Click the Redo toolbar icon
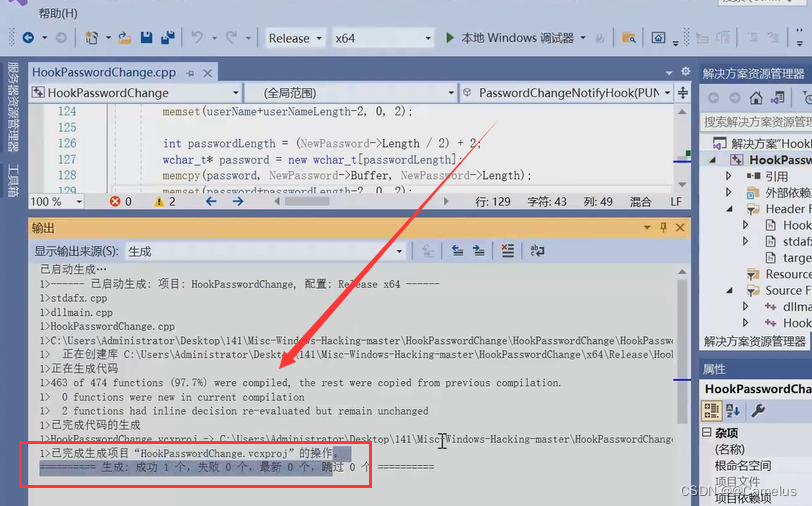The width and height of the screenshot is (812, 506). click(231, 37)
